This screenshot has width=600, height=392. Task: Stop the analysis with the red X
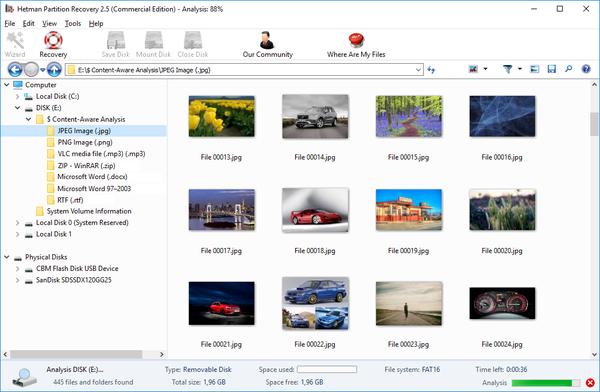point(590,382)
